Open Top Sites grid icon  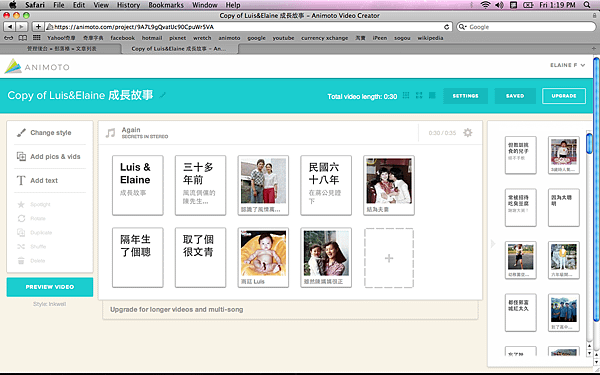(x=37, y=38)
